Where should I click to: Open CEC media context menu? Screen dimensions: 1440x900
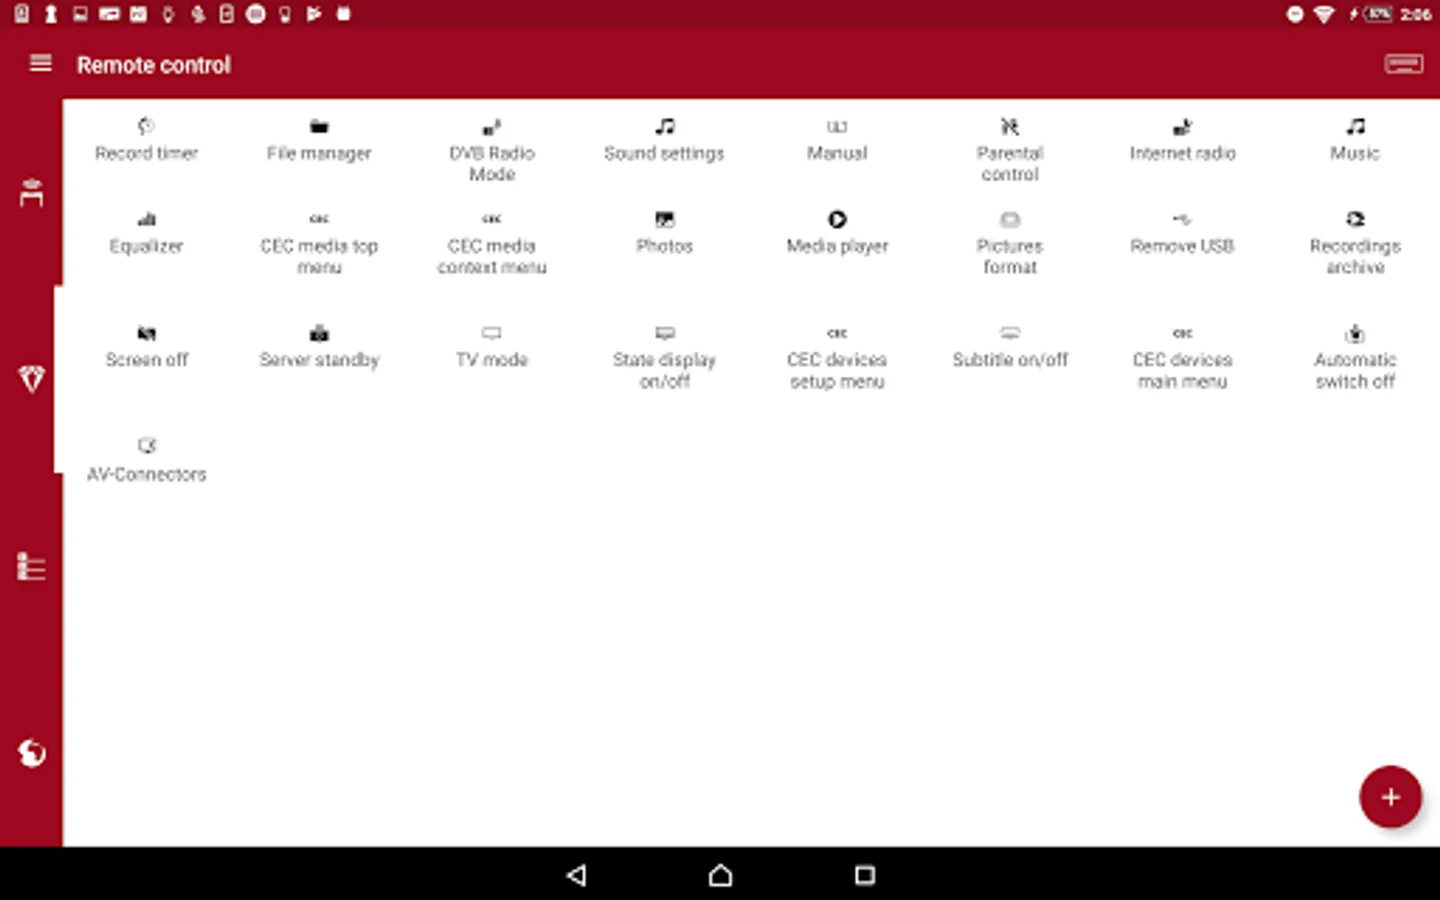(492, 244)
